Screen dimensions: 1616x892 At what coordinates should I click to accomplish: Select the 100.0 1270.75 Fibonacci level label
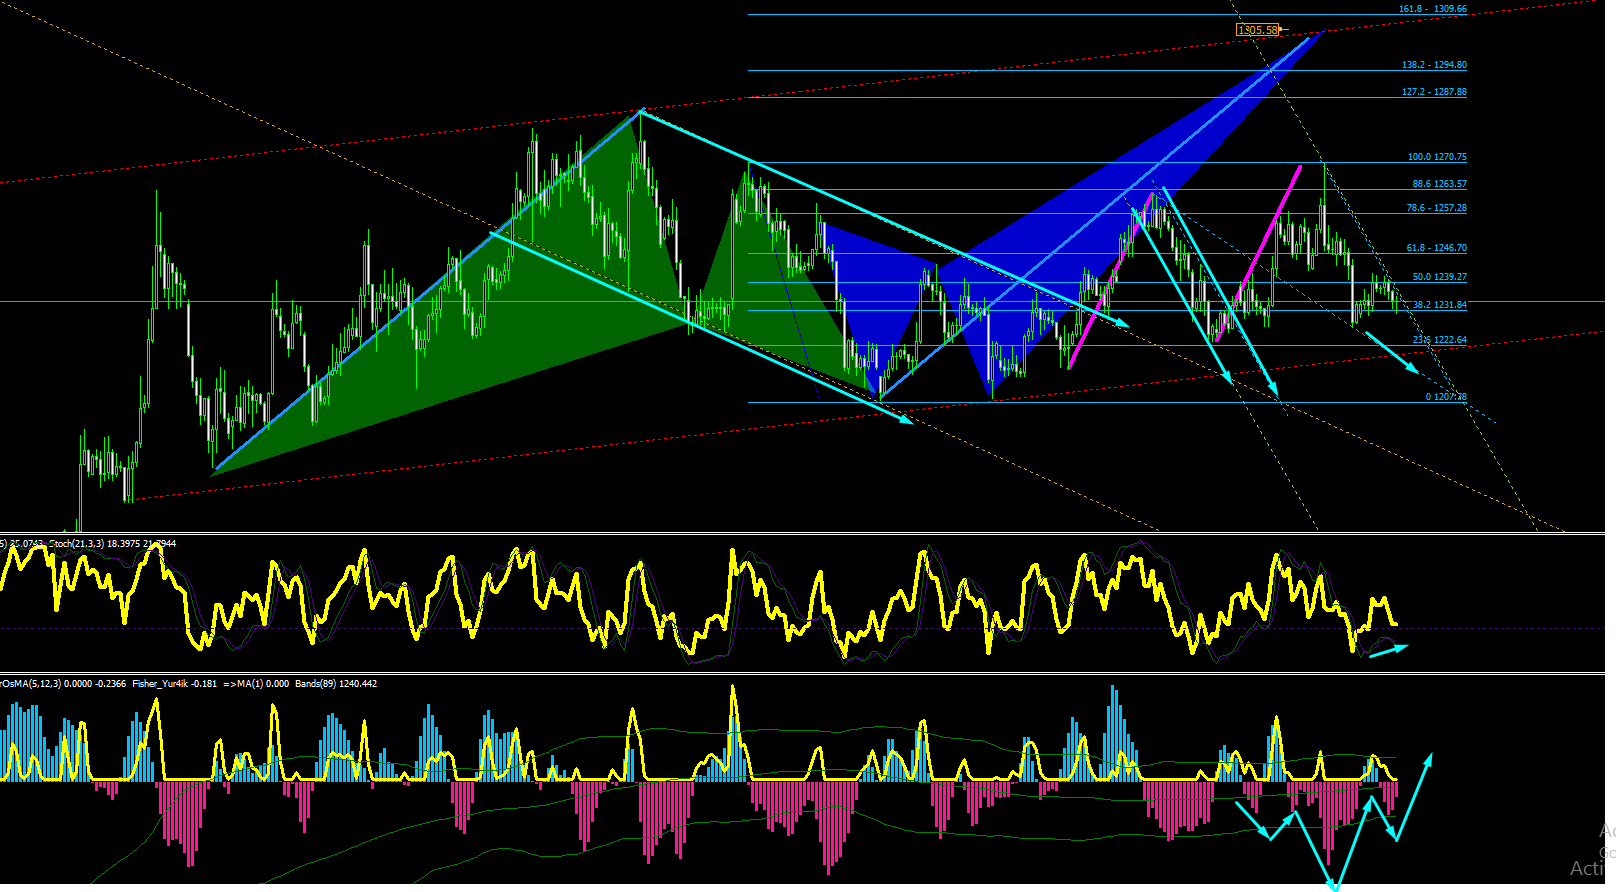tap(1437, 157)
